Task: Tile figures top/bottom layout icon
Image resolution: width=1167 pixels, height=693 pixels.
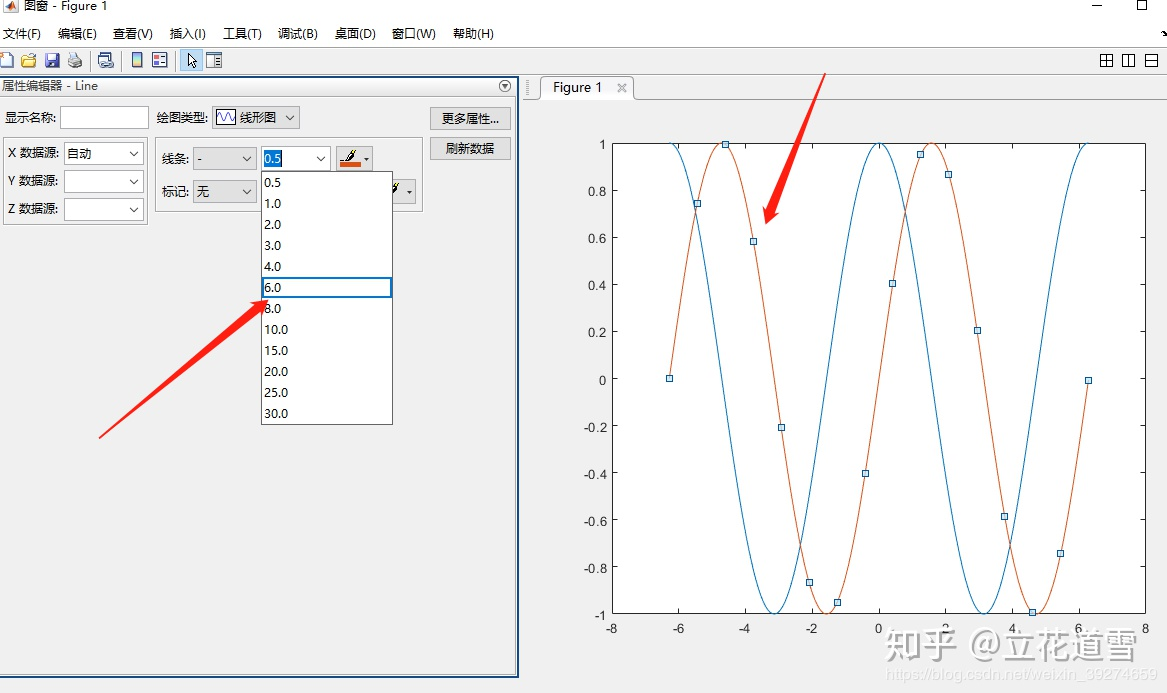Action: pos(1151,60)
